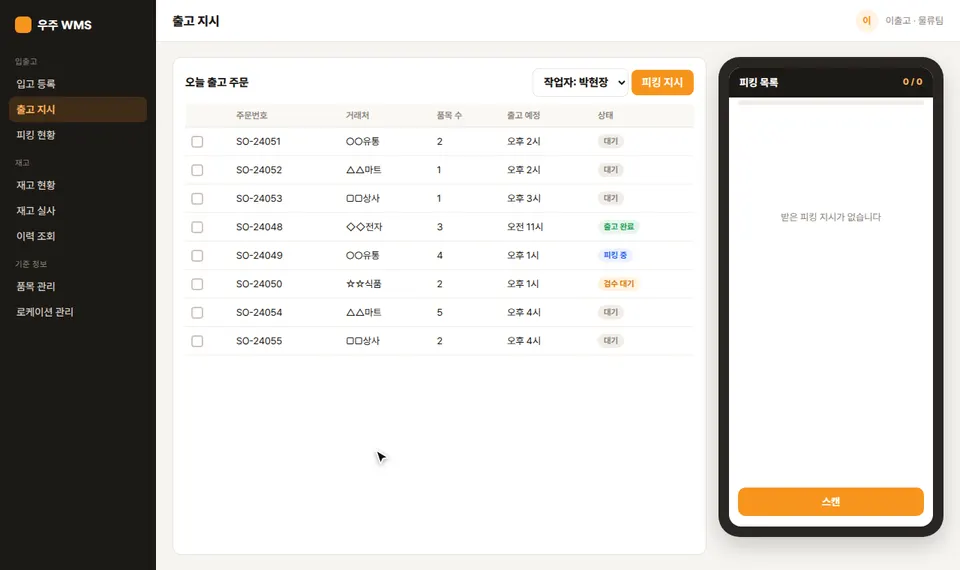Check the SO-24049 row checkbox

(x=197, y=255)
